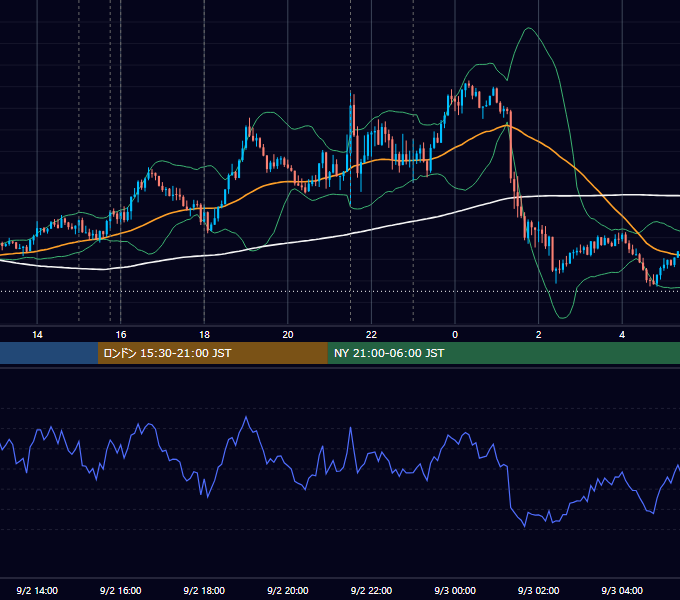Click the 16 hour label on the chart axis
The width and height of the screenshot is (680, 600).
tap(121, 335)
